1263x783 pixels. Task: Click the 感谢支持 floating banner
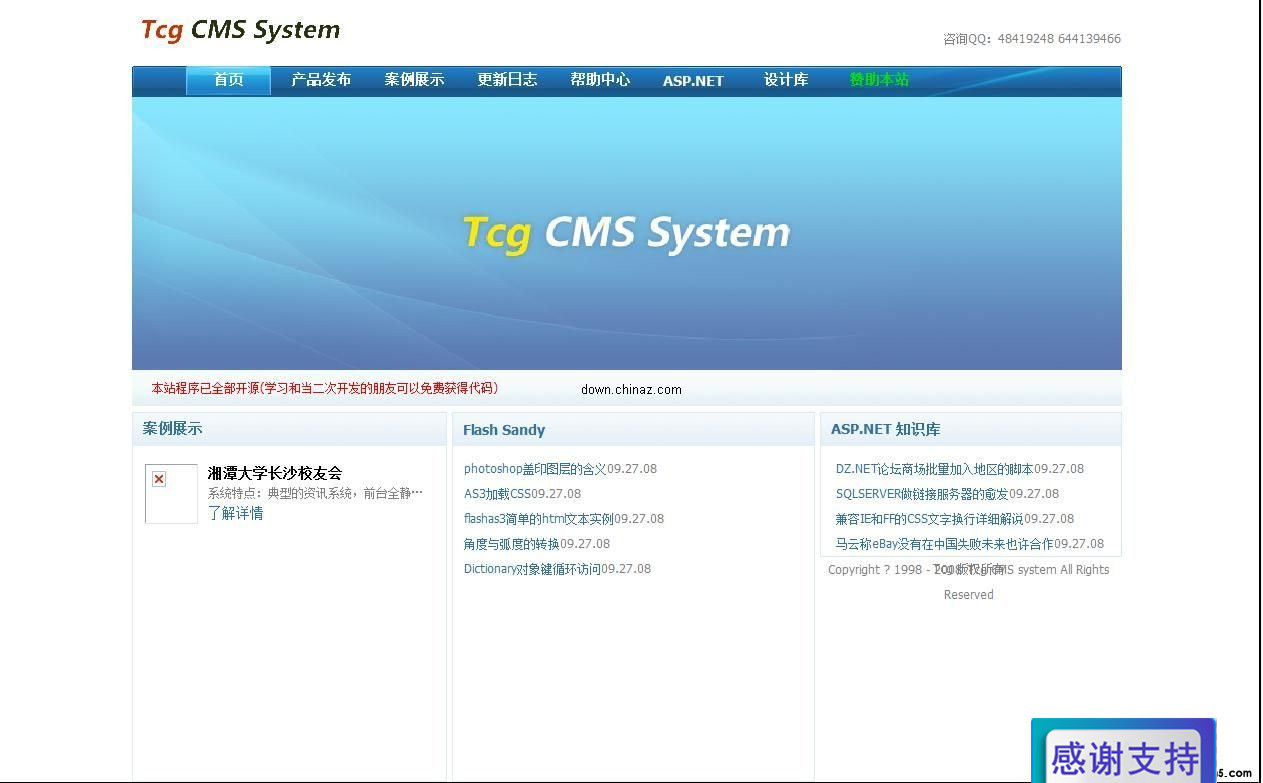point(1123,751)
